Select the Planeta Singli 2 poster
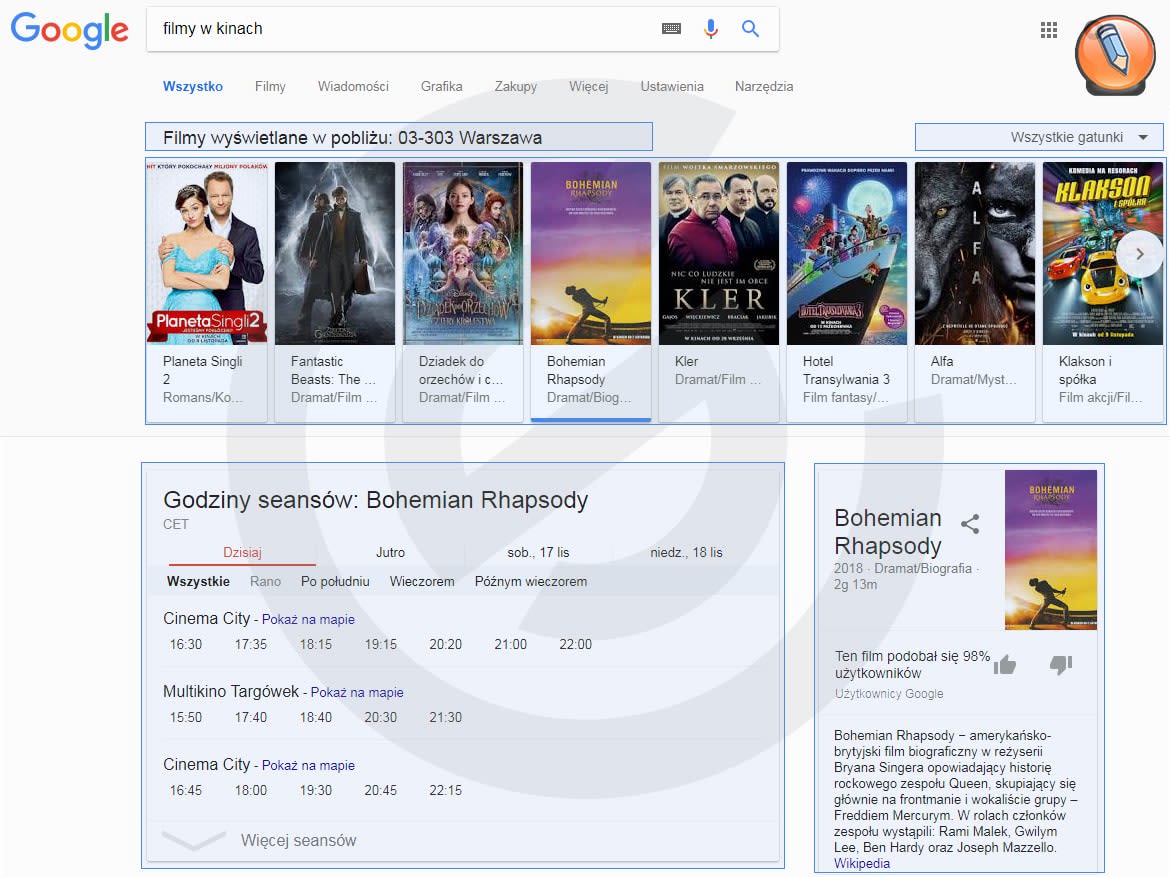Image resolution: width=1170 pixels, height=877 pixels. point(207,254)
